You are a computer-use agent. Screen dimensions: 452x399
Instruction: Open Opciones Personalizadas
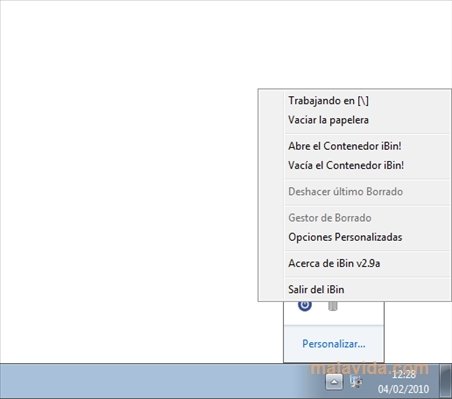click(x=354, y=237)
